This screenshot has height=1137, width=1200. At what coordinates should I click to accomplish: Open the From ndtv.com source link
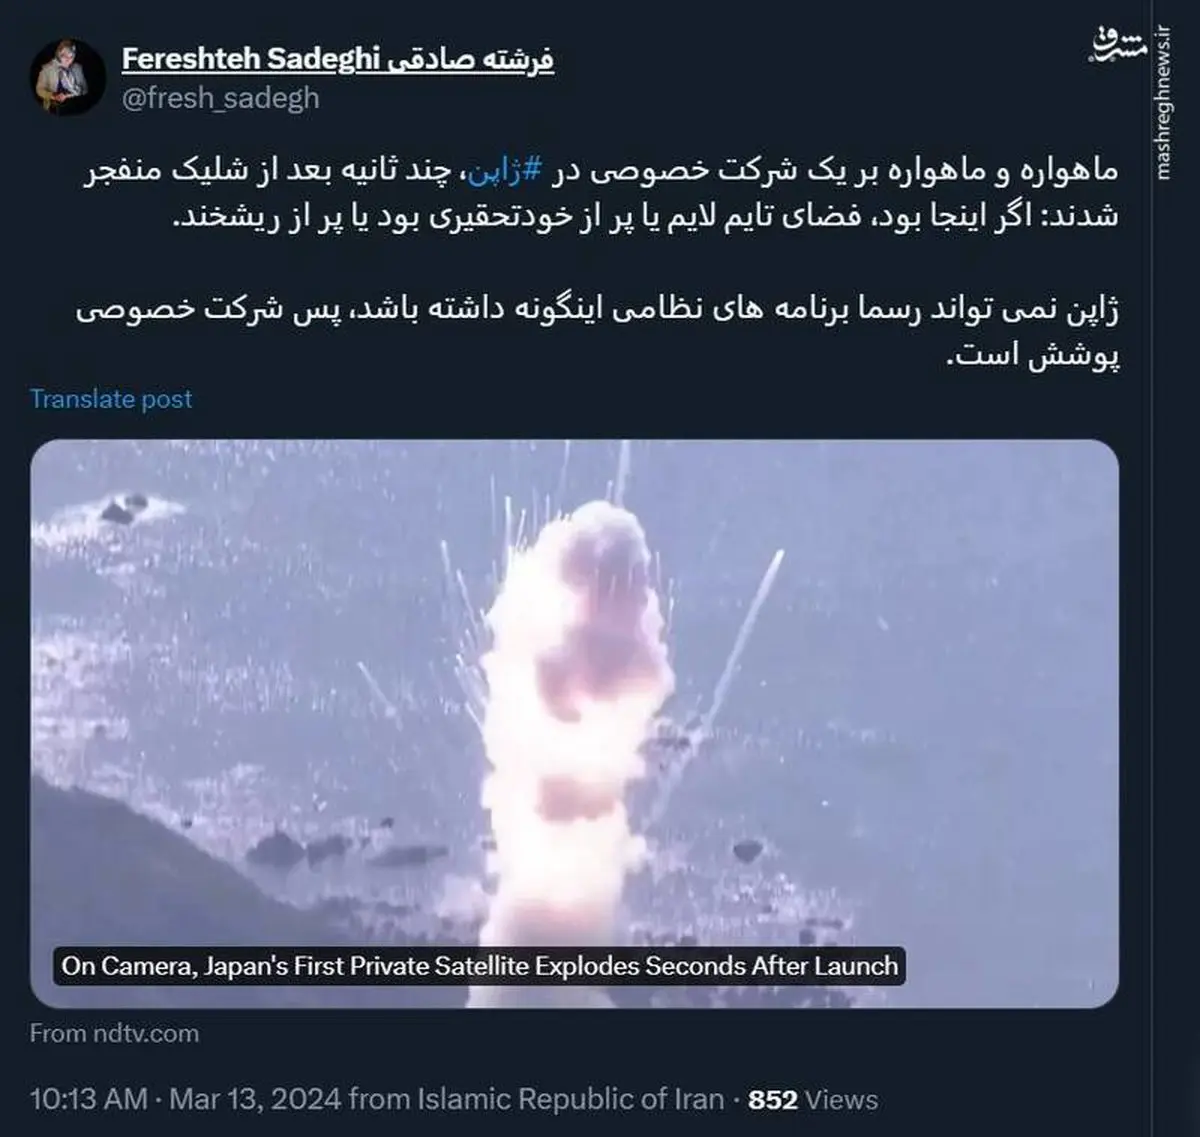click(x=114, y=1033)
